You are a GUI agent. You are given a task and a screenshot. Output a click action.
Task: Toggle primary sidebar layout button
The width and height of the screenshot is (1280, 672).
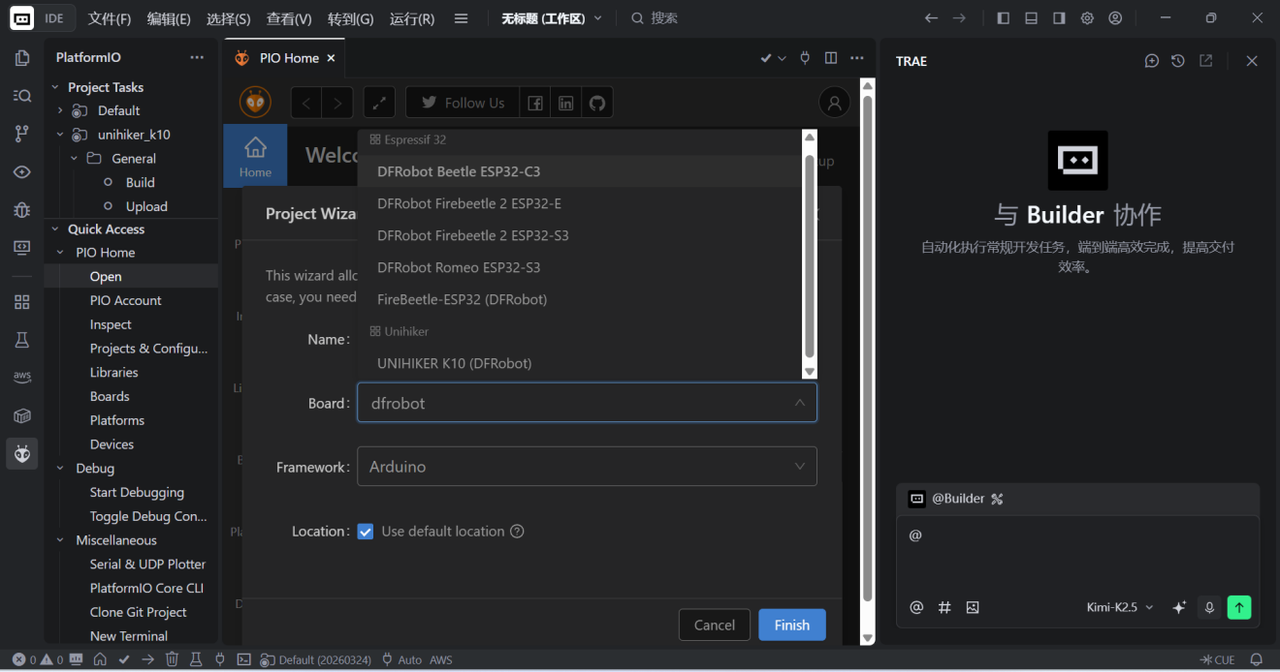[1003, 18]
